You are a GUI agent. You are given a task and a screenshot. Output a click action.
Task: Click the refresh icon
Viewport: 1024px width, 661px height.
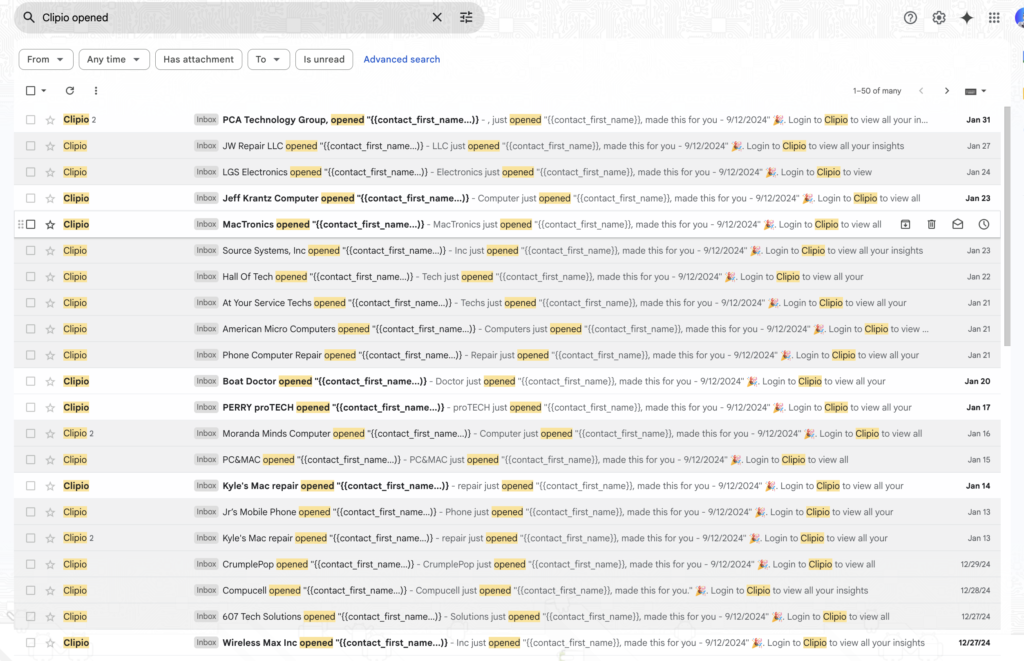(x=70, y=91)
